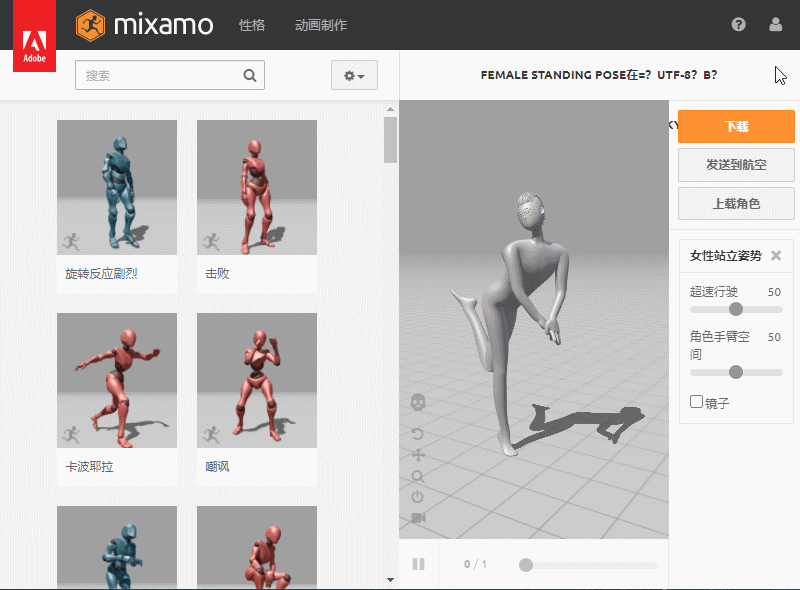Screen dimensions: 800x590
Task: Click the 卡波耶拉 caption text
Action: [89, 466]
